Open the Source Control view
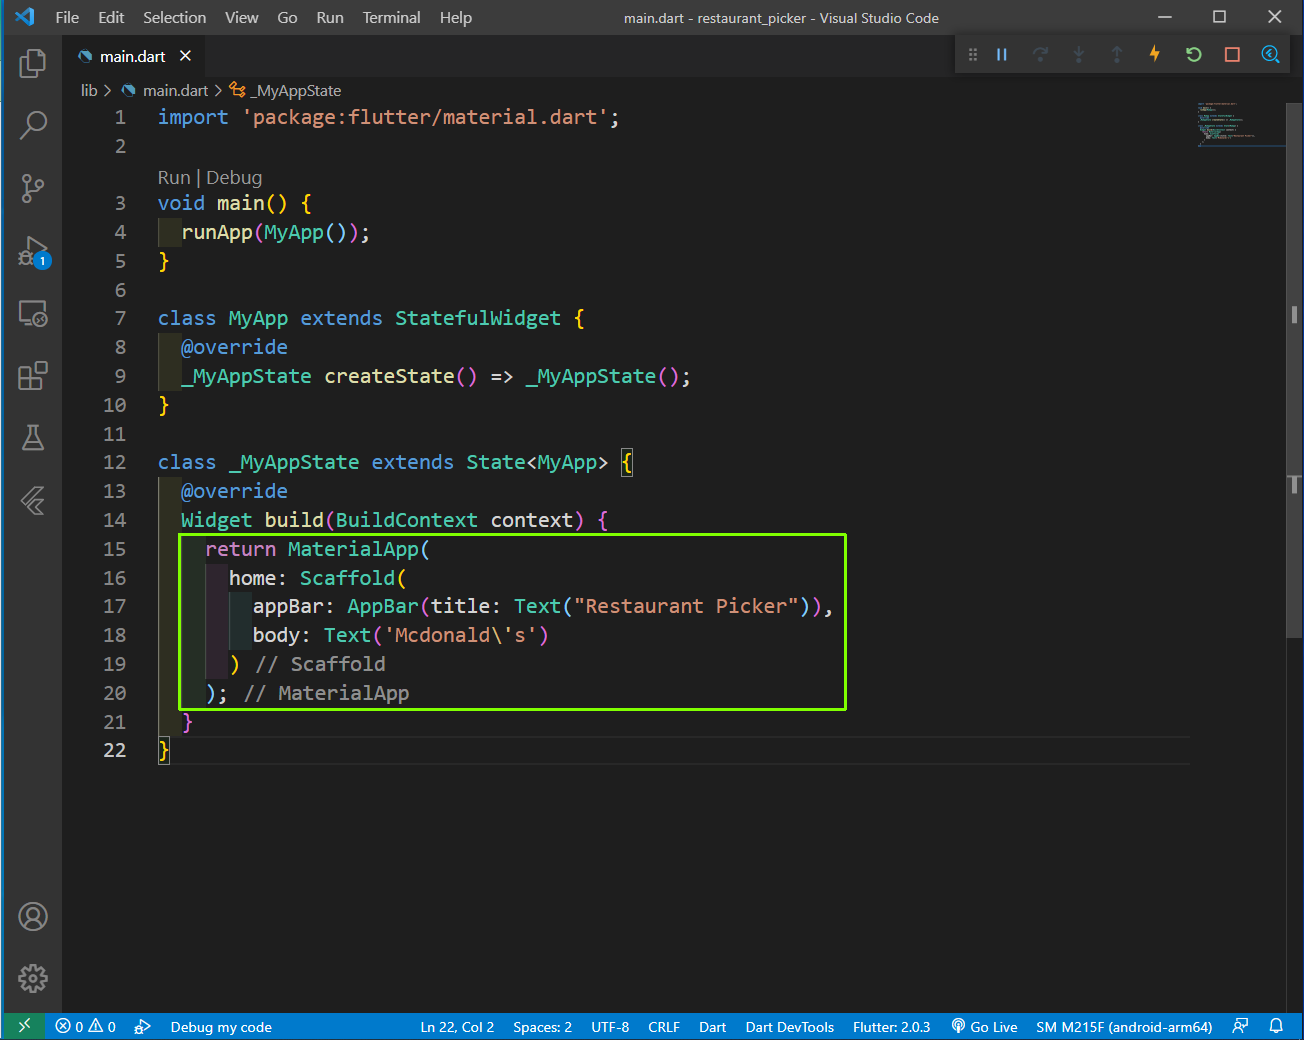Image resolution: width=1304 pixels, height=1040 pixels. click(x=33, y=188)
